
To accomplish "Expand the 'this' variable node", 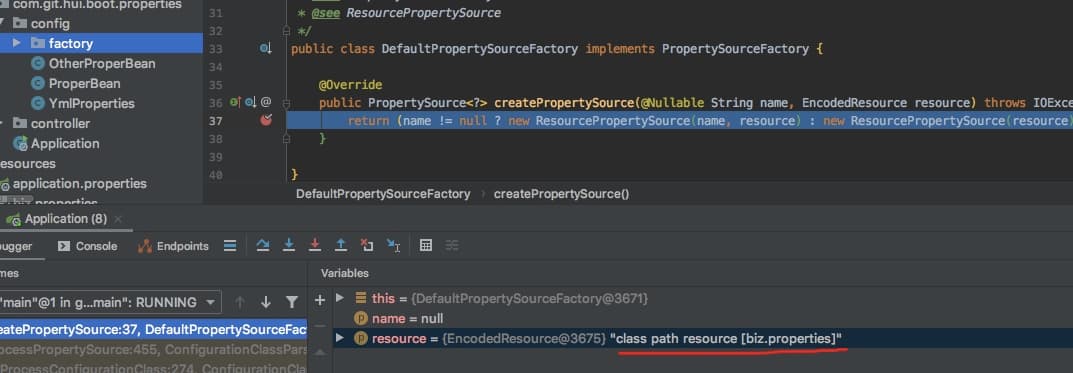I will (x=340, y=298).
